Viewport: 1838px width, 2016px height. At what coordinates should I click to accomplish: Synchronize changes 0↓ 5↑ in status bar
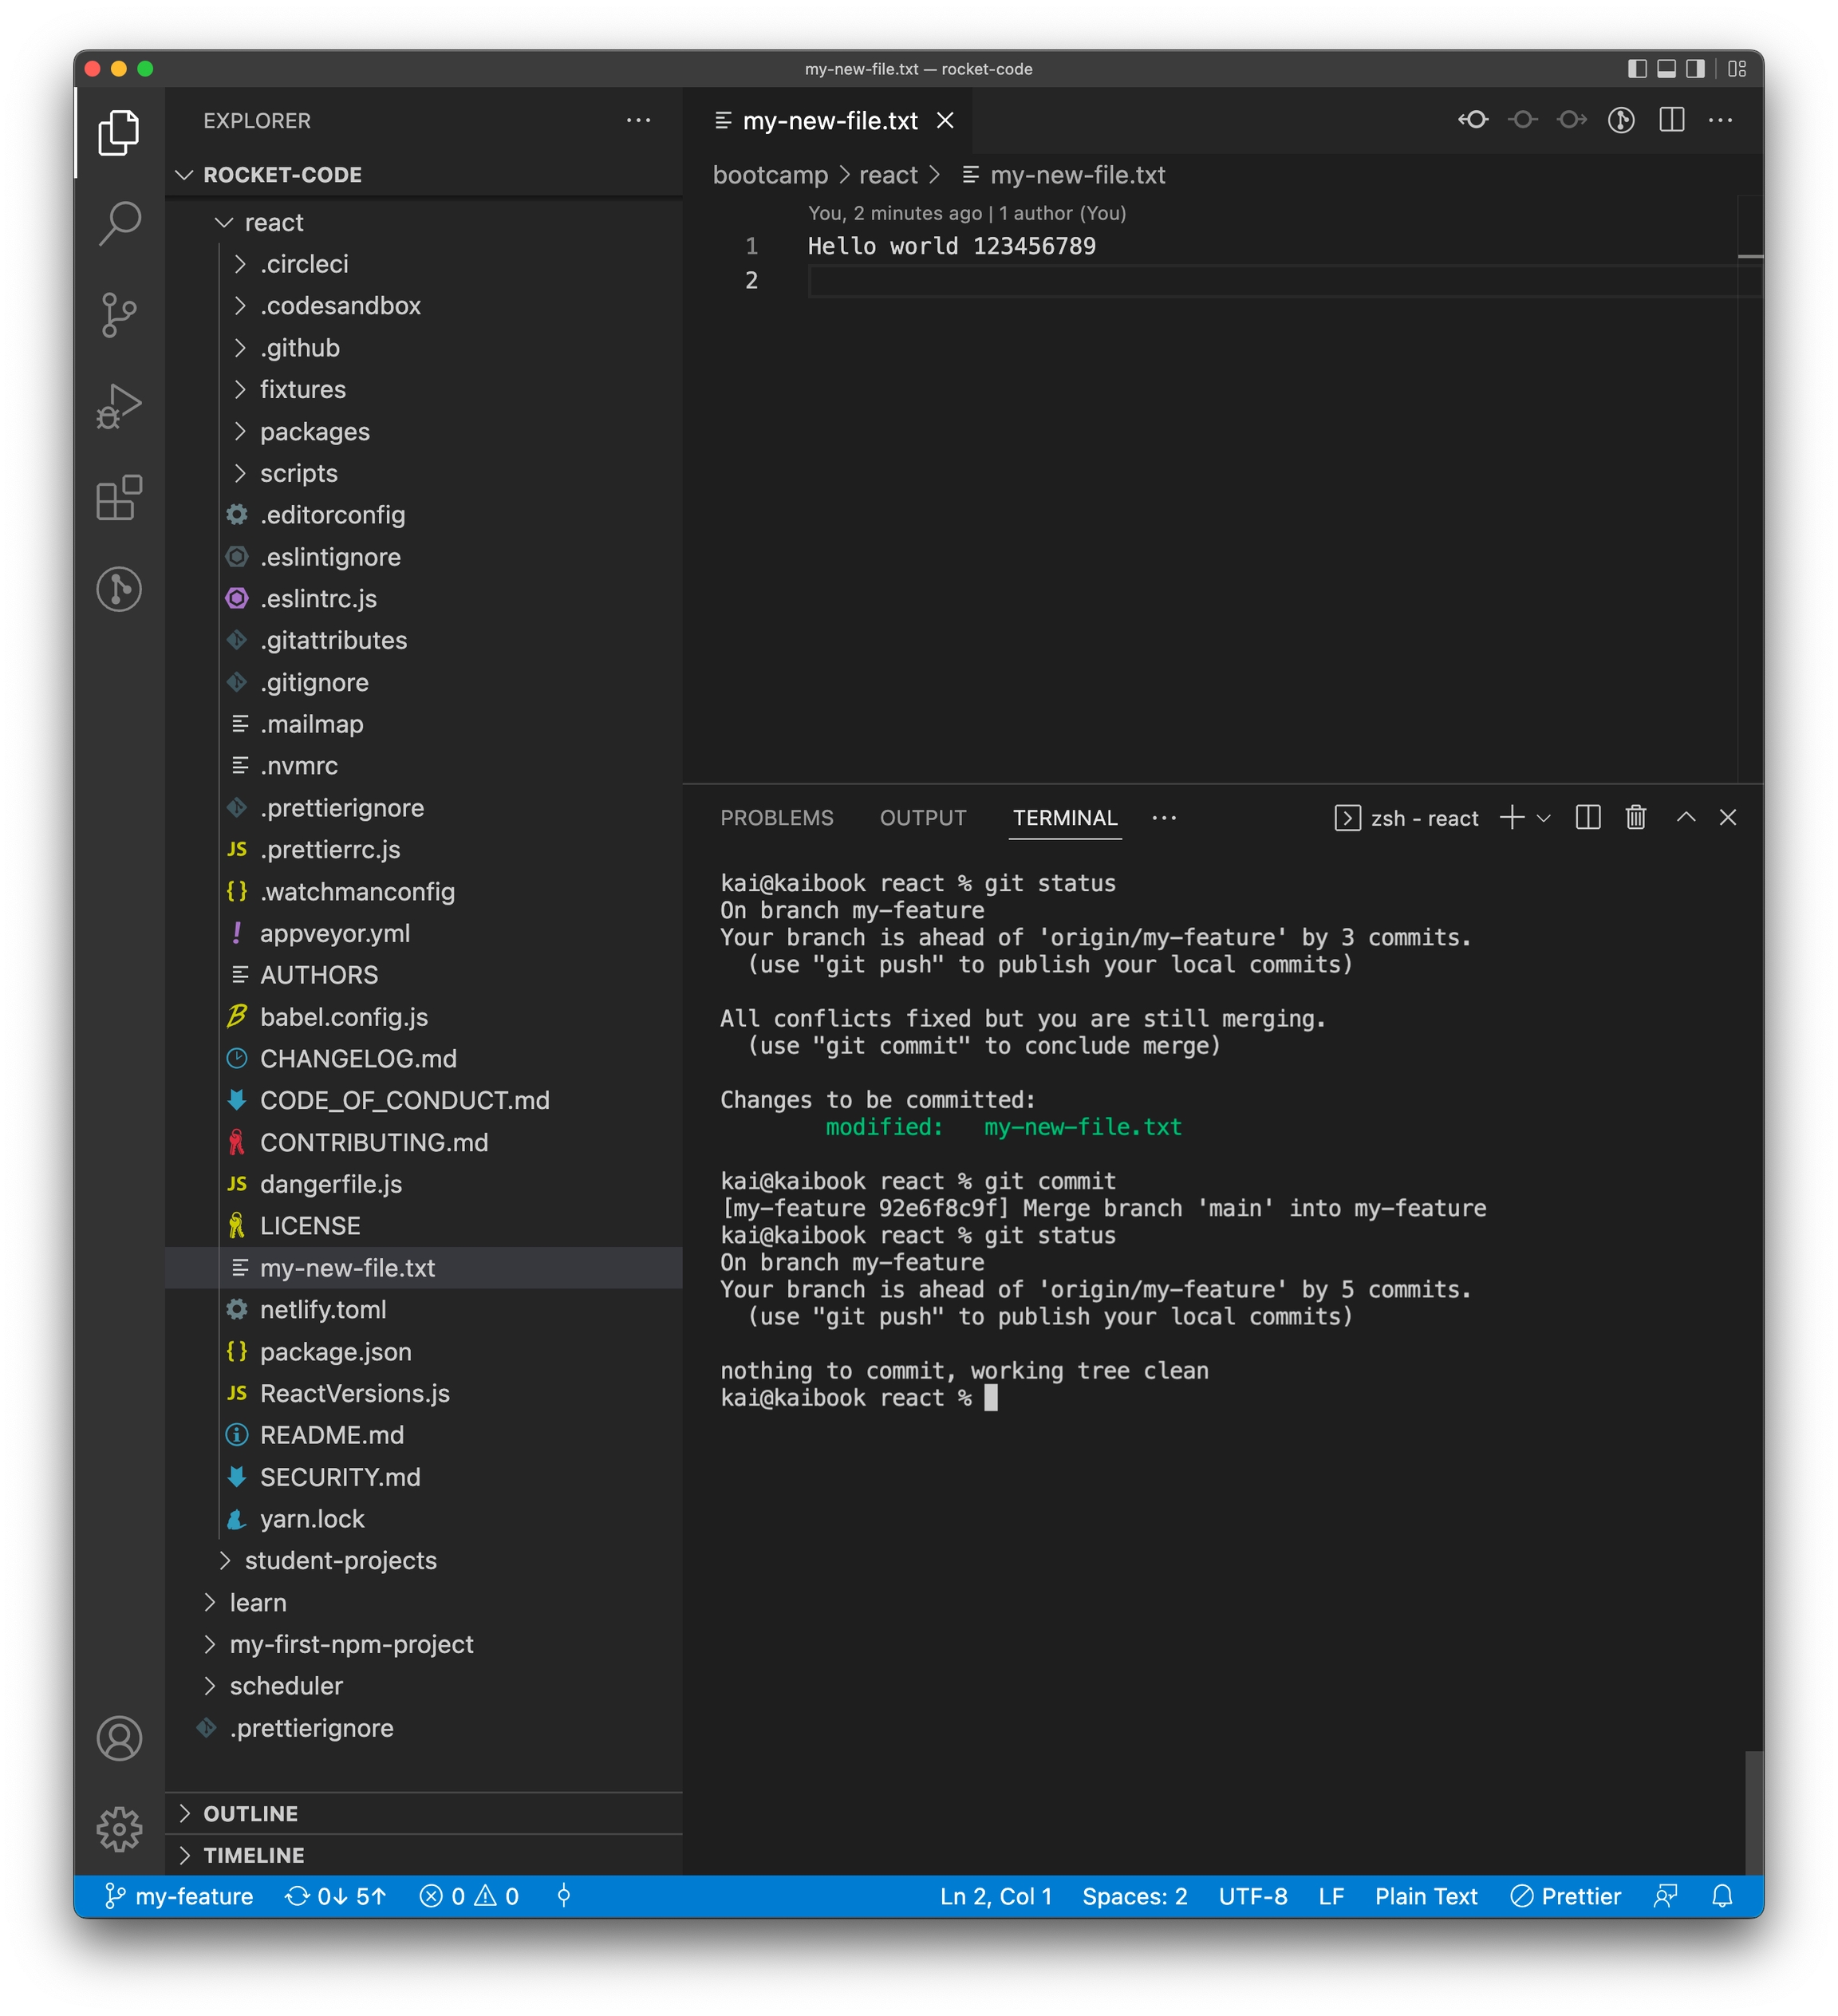point(335,1897)
